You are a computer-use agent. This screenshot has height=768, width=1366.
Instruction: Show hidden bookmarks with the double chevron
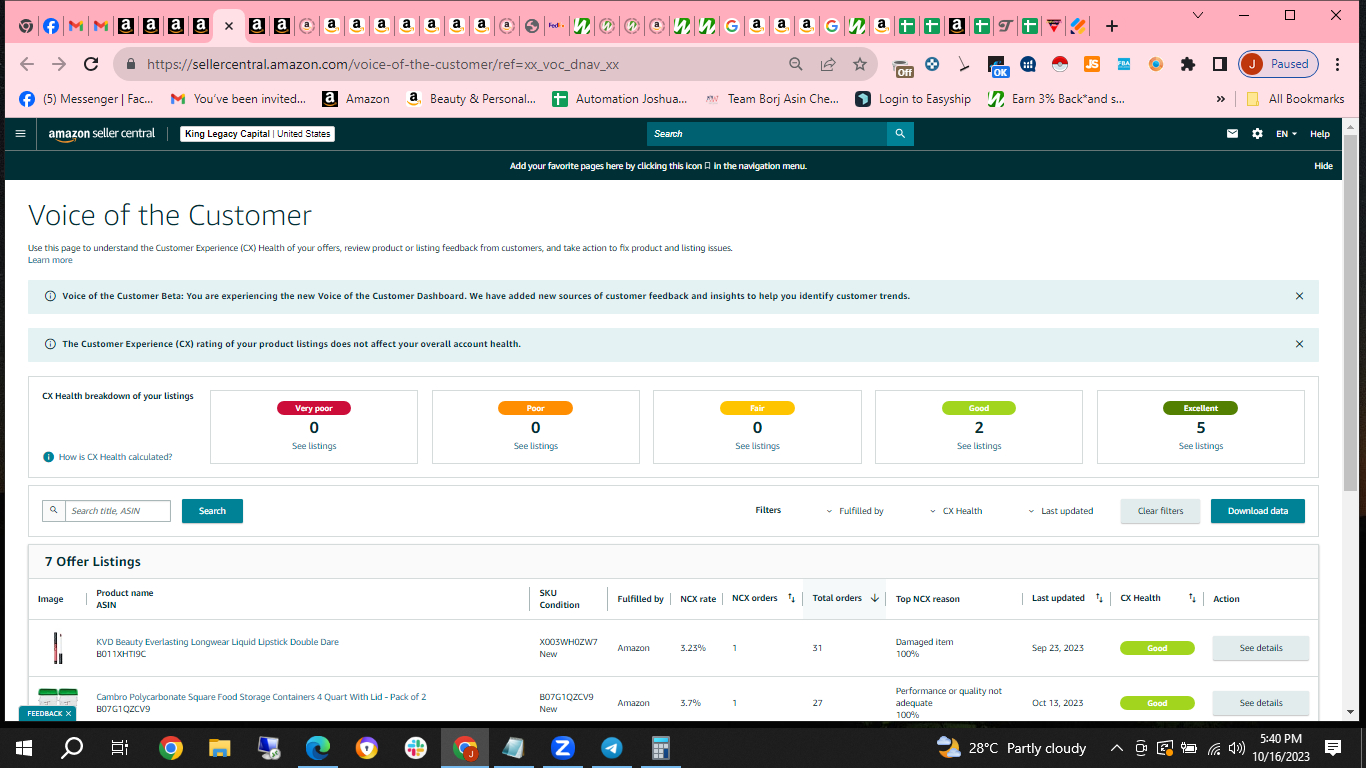click(1220, 99)
